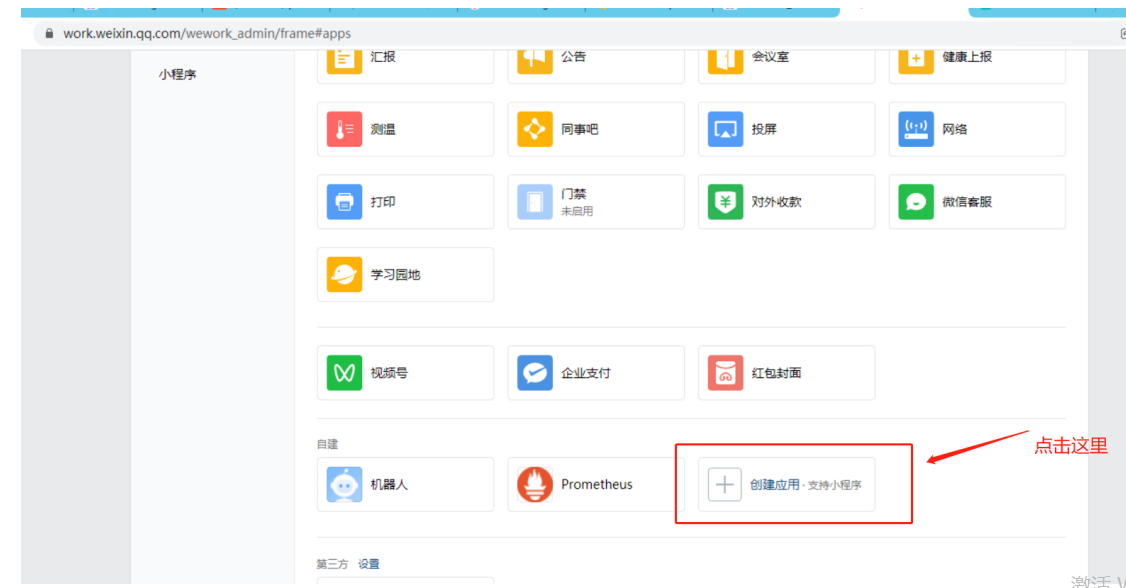Click the 投屏 screen cast icon
The width and height of the screenshot is (1126, 588).
[x=725, y=129]
